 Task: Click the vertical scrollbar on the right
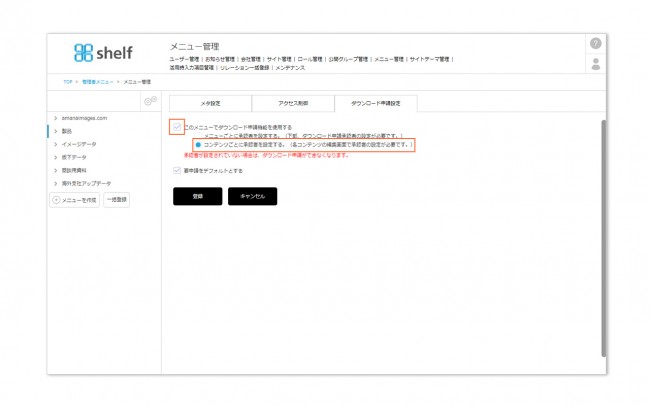pyautogui.click(x=604, y=238)
